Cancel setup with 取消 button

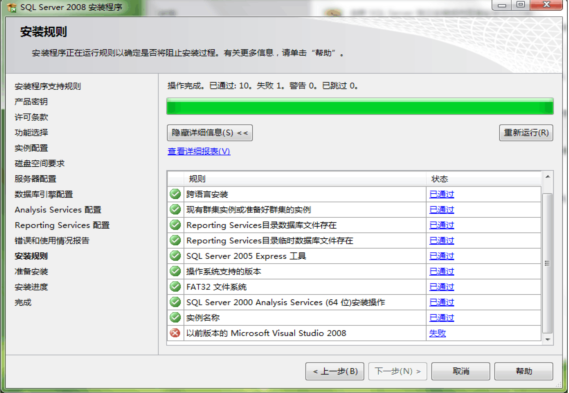pyautogui.click(x=461, y=371)
